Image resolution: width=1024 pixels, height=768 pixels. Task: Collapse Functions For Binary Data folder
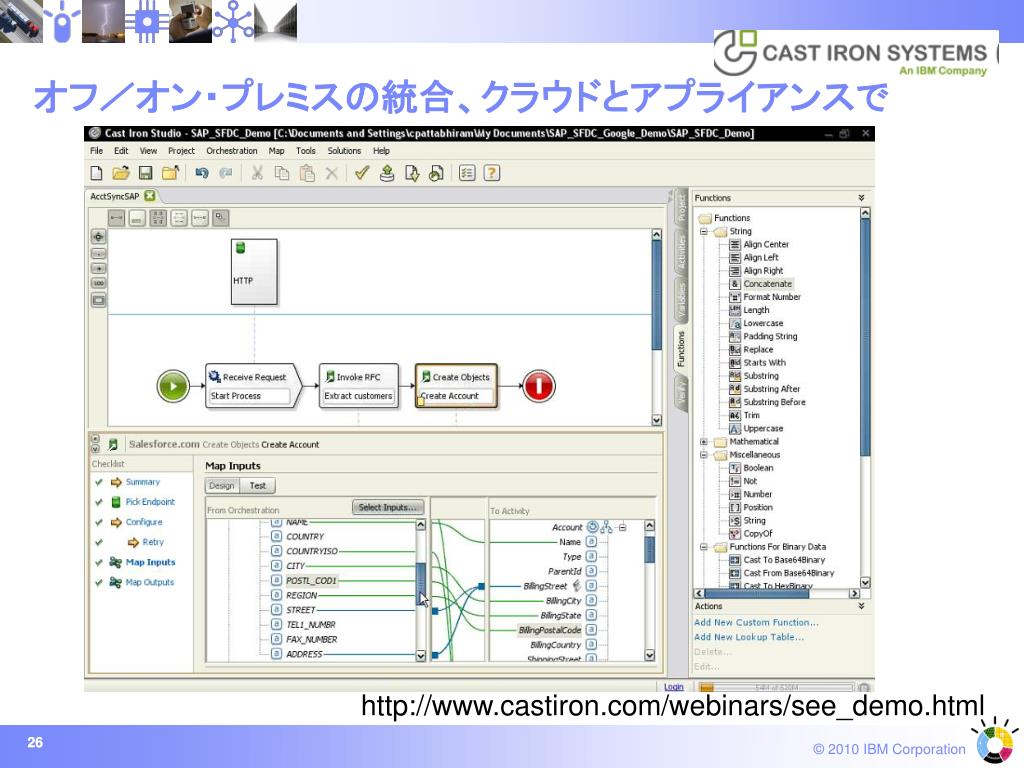pyautogui.click(x=704, y=547)
